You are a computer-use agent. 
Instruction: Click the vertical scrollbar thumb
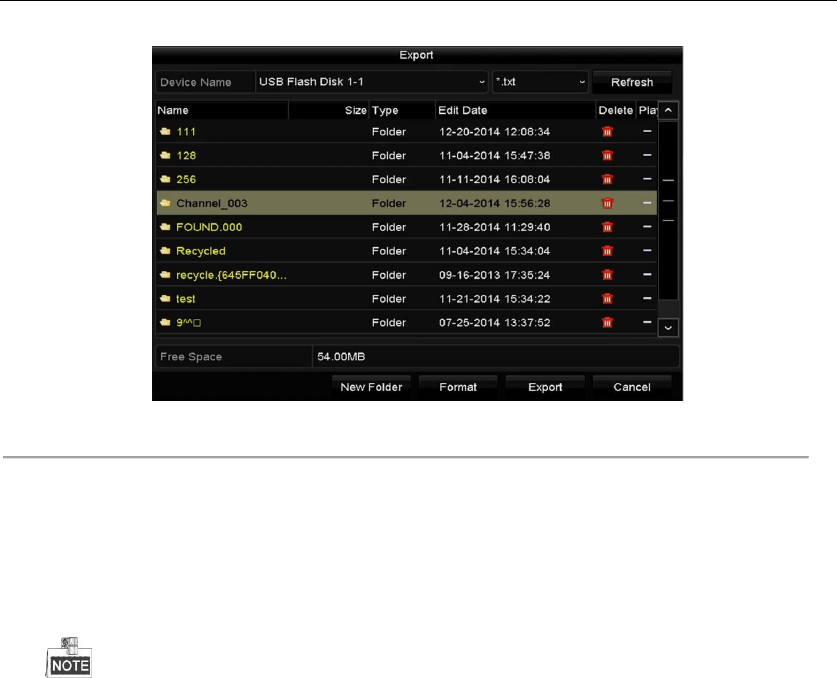coord(668,210)
